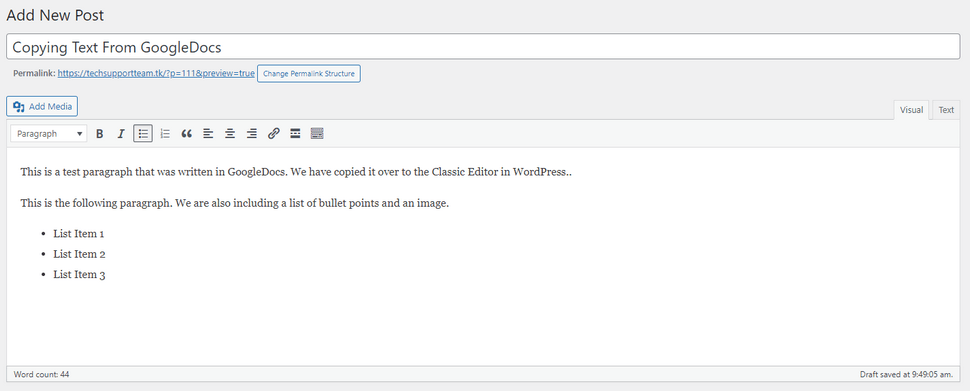This screenshot has height=391, width=970.
Task: Insert or edit a link
Action: pyautogui.click(x=273, y=134)
